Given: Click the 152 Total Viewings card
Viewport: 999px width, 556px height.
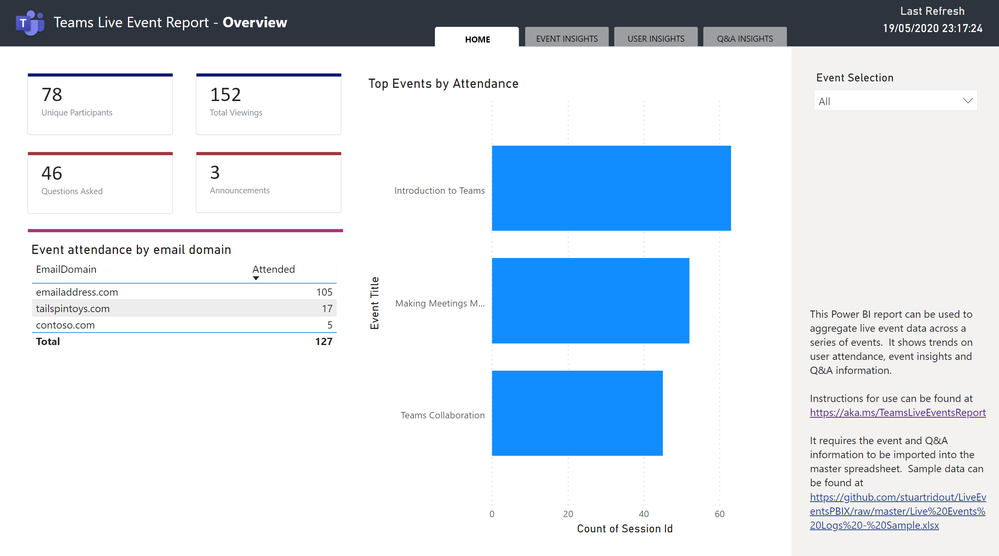Looking at the screenshot, I should click(x=268, y=104).
